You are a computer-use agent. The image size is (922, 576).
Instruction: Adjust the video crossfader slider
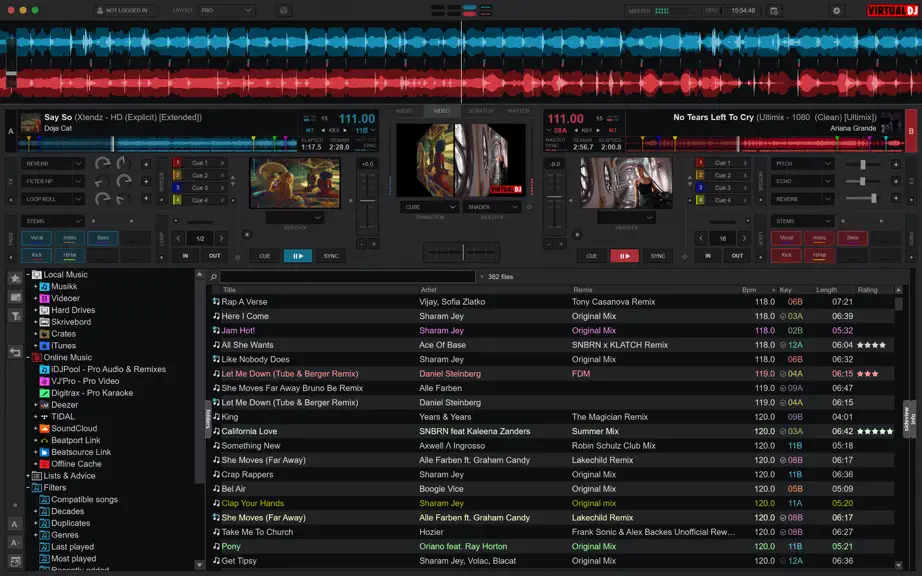coord(462,252)
